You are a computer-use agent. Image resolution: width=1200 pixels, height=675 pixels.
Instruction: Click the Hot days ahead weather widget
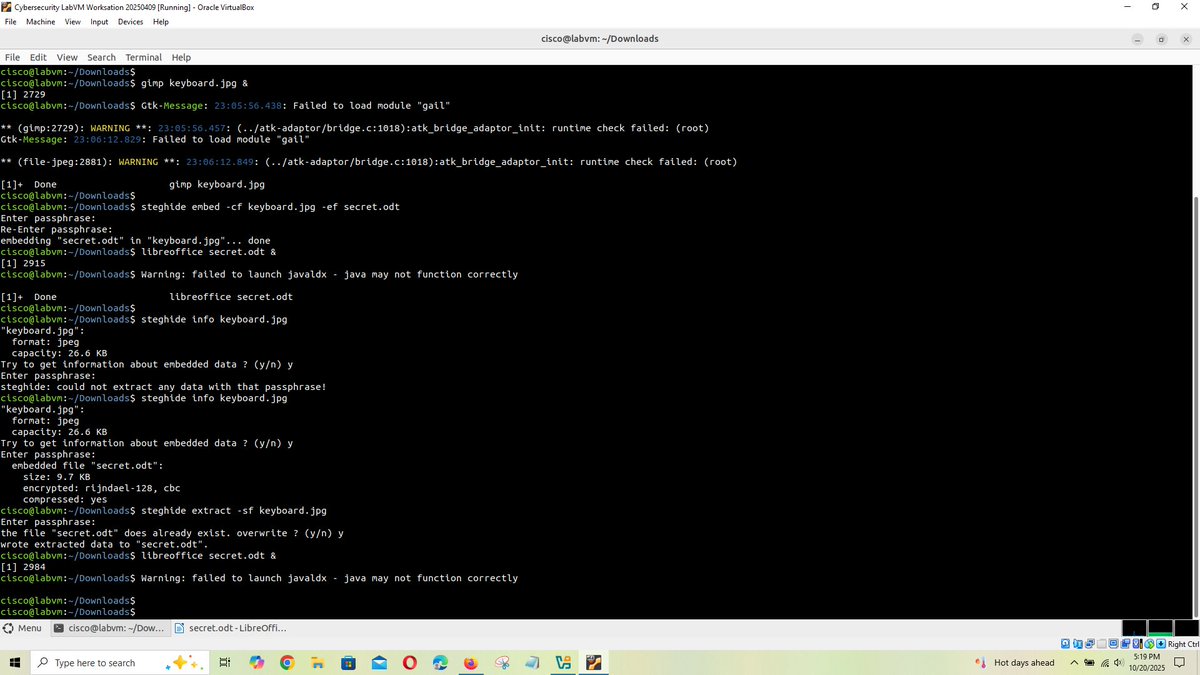point(1014,663)
